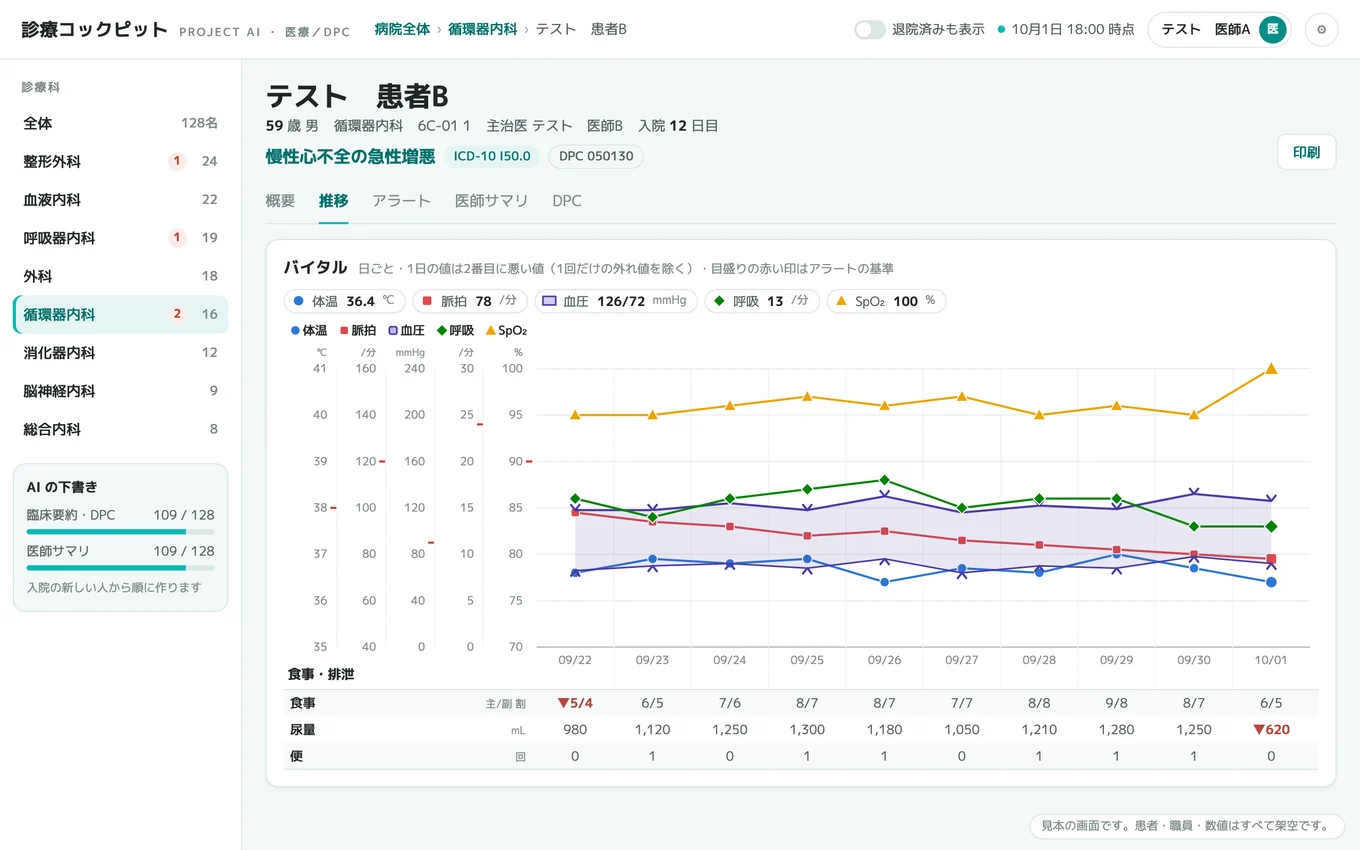
Task: Toggle 呼吸 series in chart legend
Action: click(x=455, y=330)
